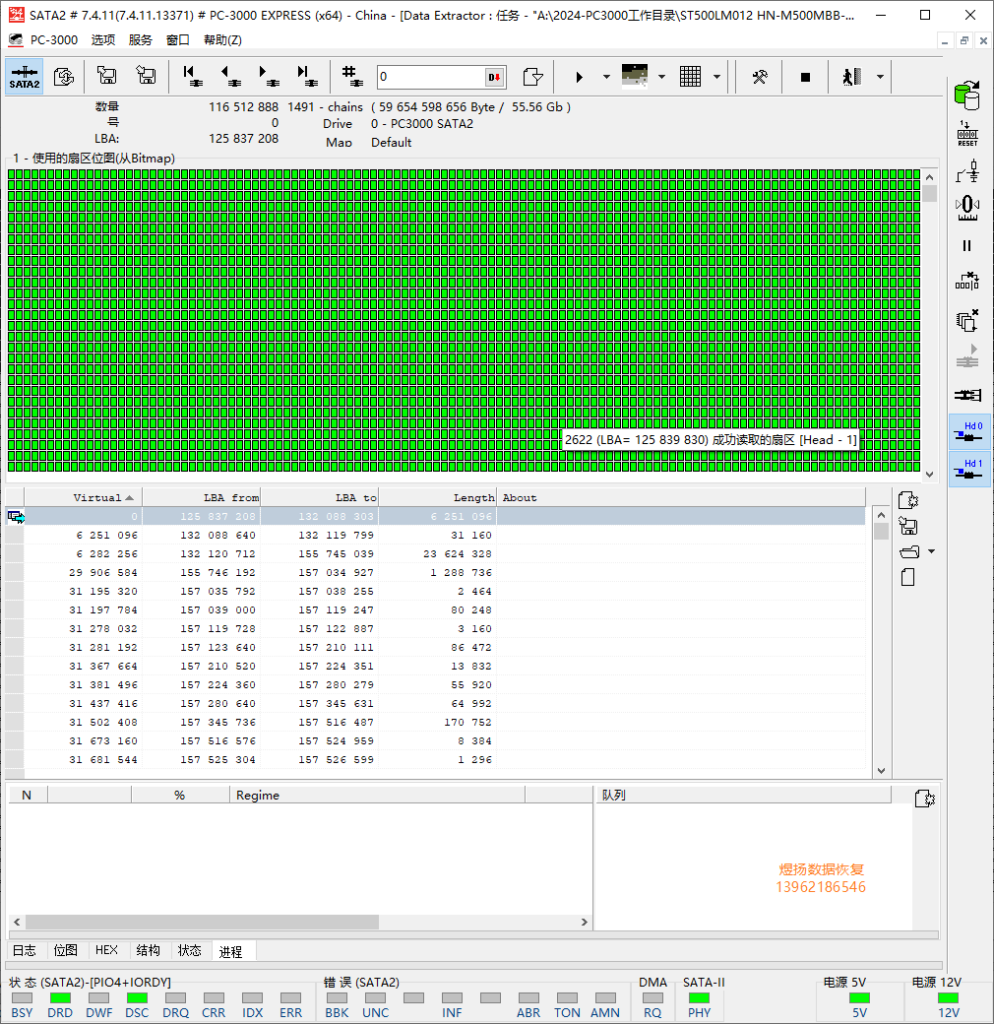This screenshot has height=1024, width=994.
Task: Click the map legend image icon
Action: coord(634,76)
